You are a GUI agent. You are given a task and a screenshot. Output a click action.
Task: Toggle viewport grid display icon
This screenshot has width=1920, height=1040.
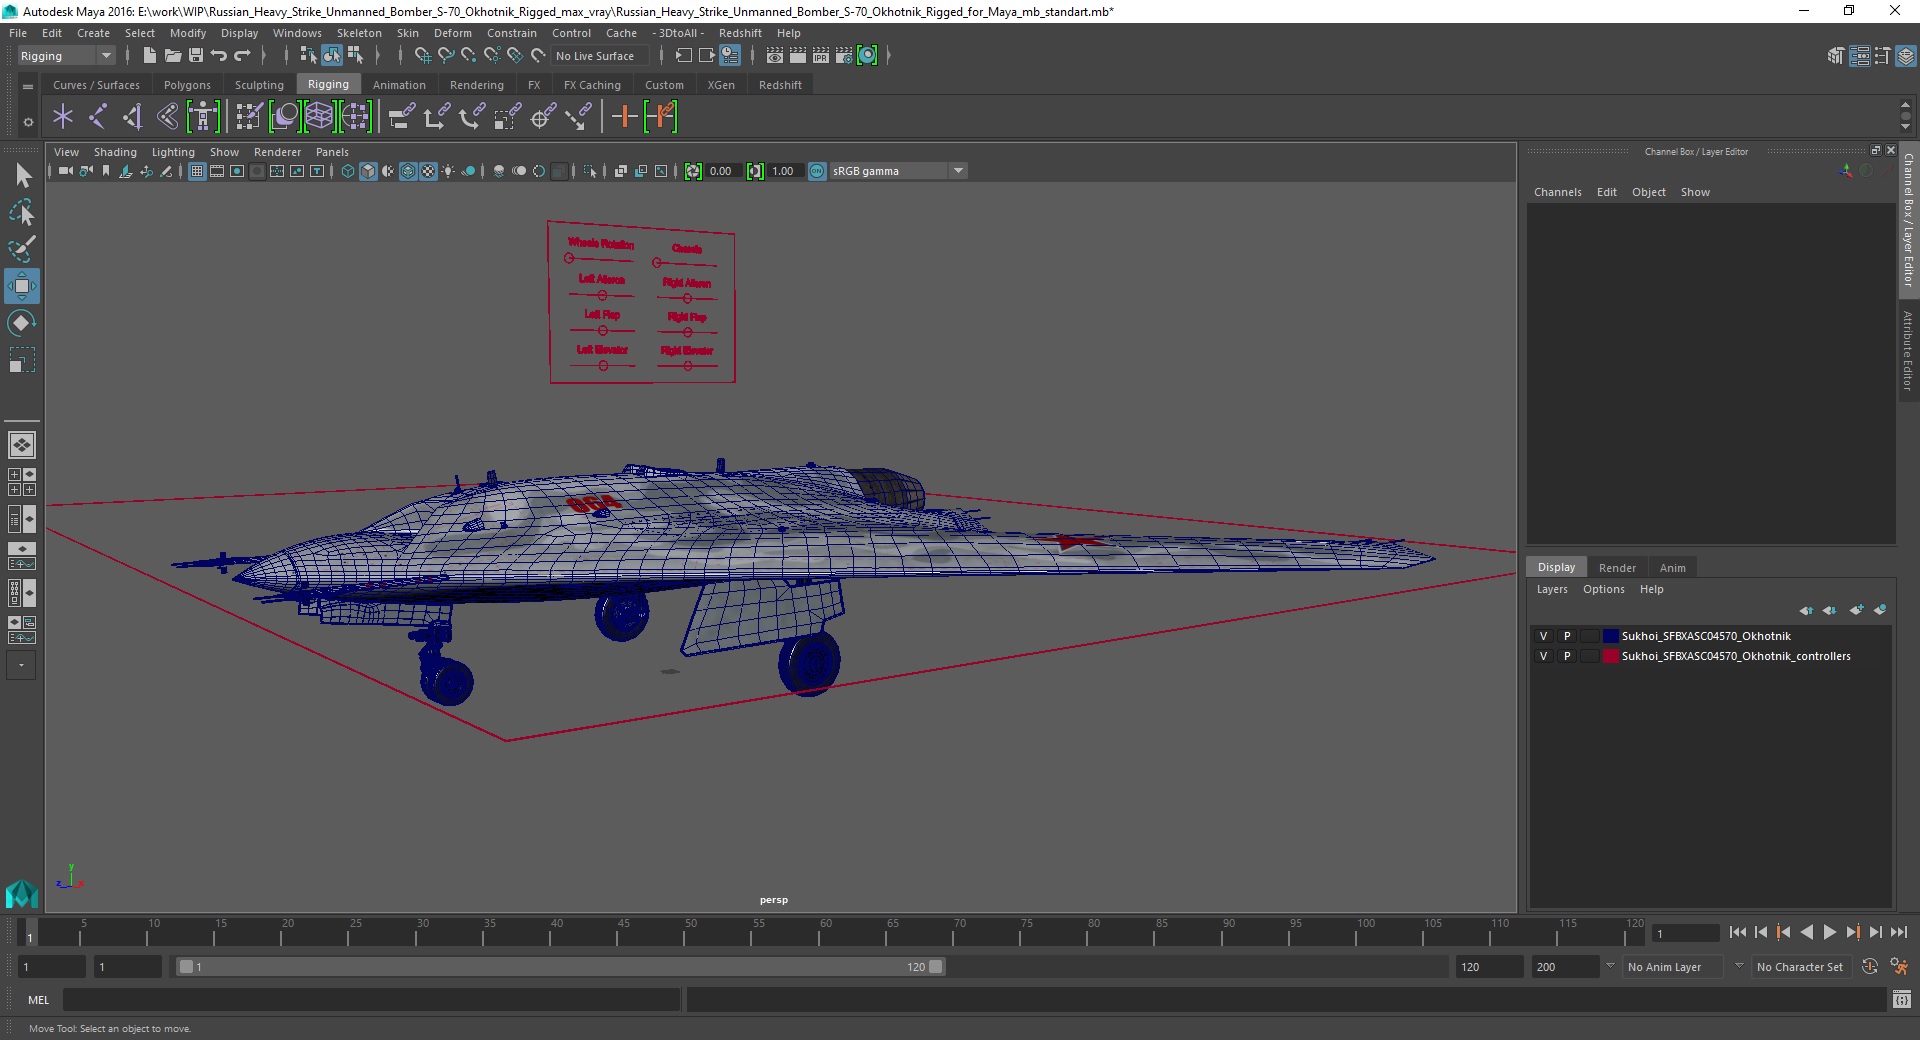(x=197, y=171)
